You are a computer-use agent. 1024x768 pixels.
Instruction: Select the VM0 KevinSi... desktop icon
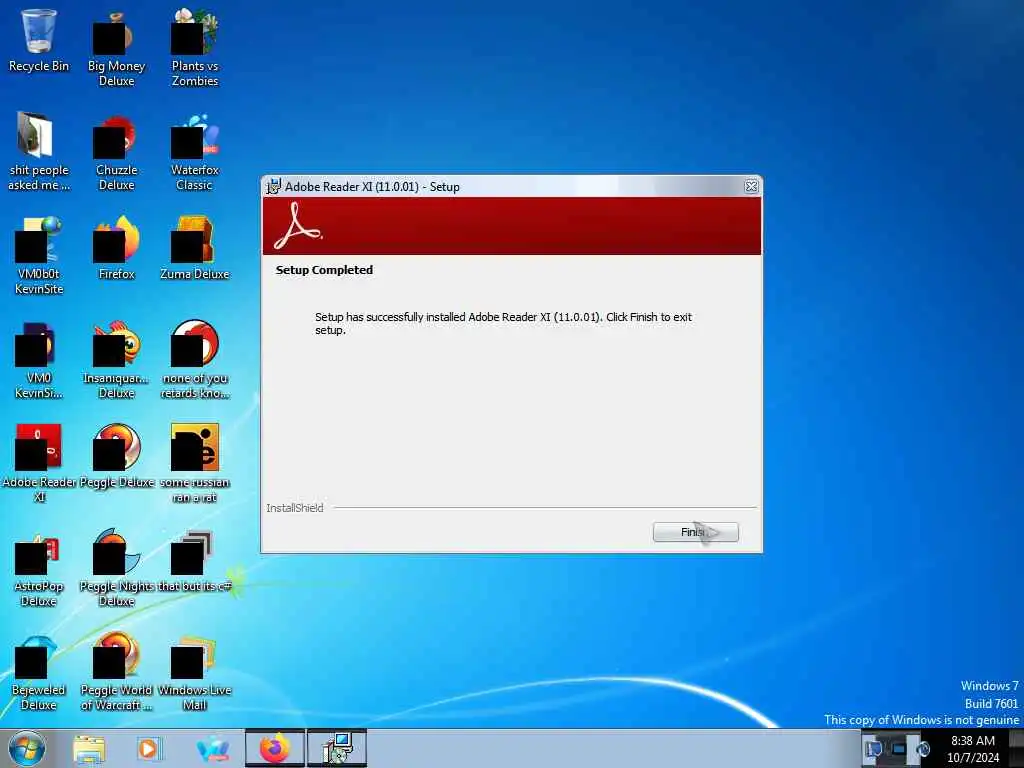[39, 360]
